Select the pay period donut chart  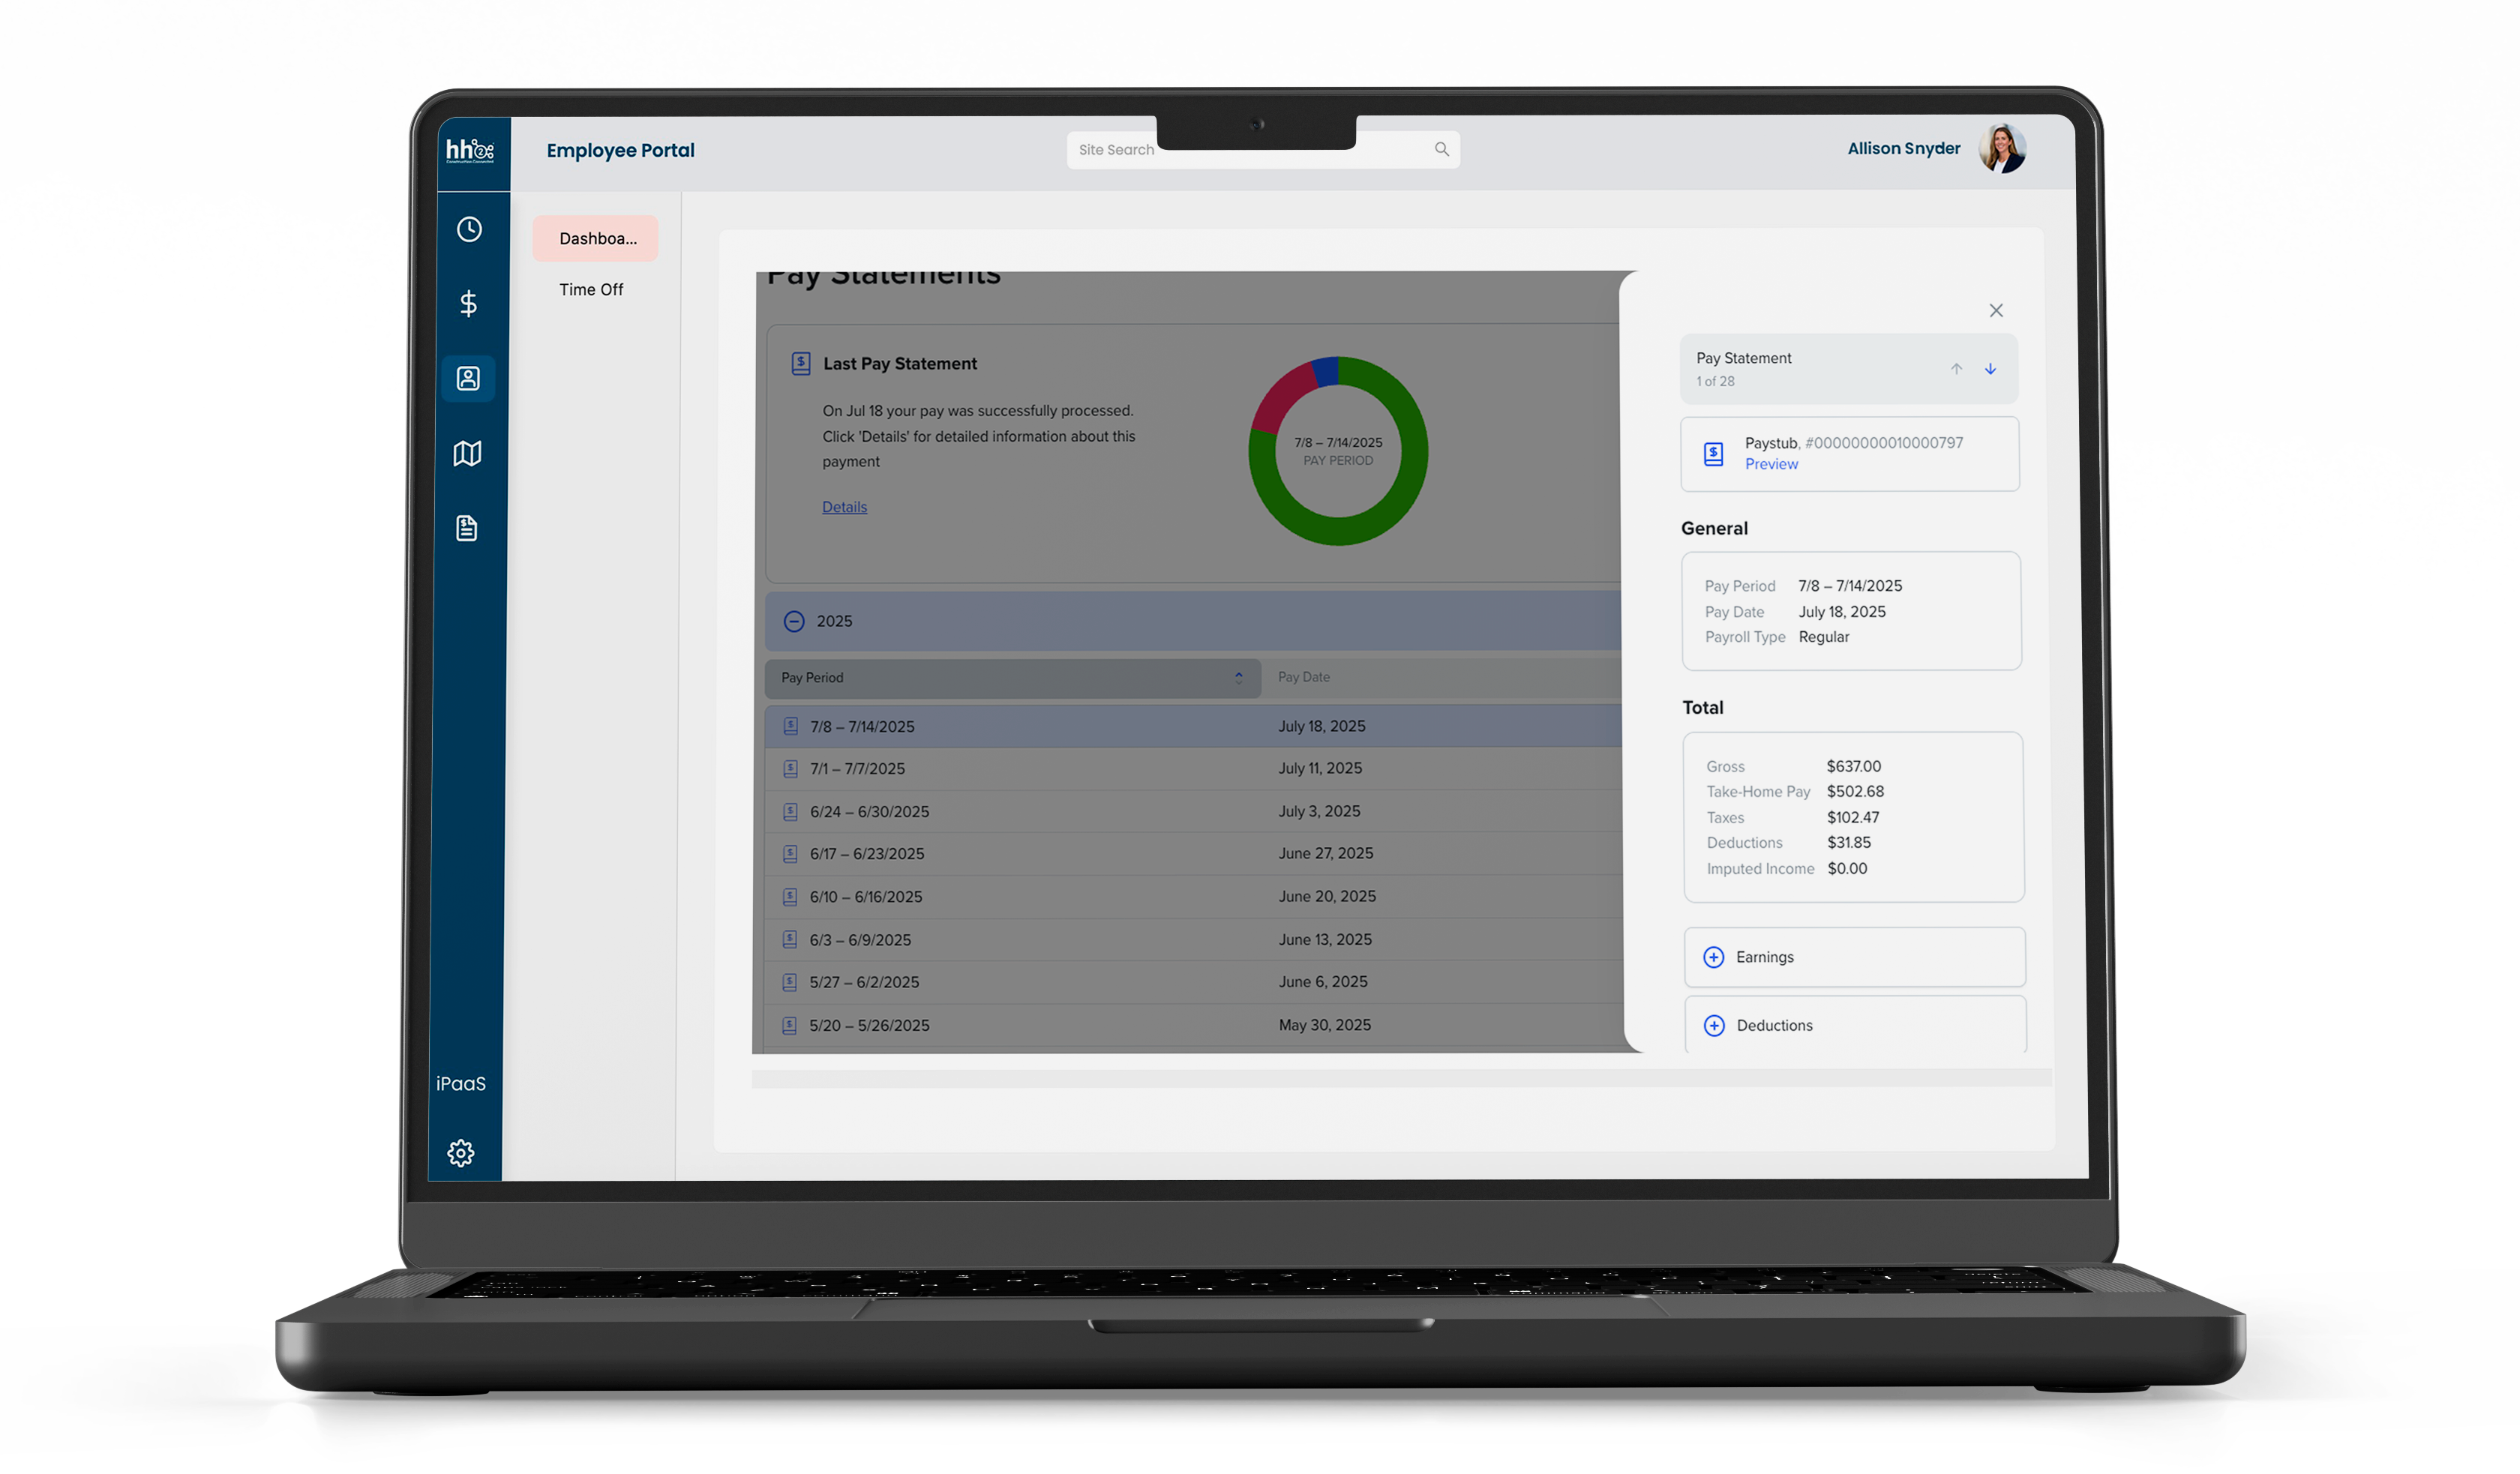pos(1338,452)
